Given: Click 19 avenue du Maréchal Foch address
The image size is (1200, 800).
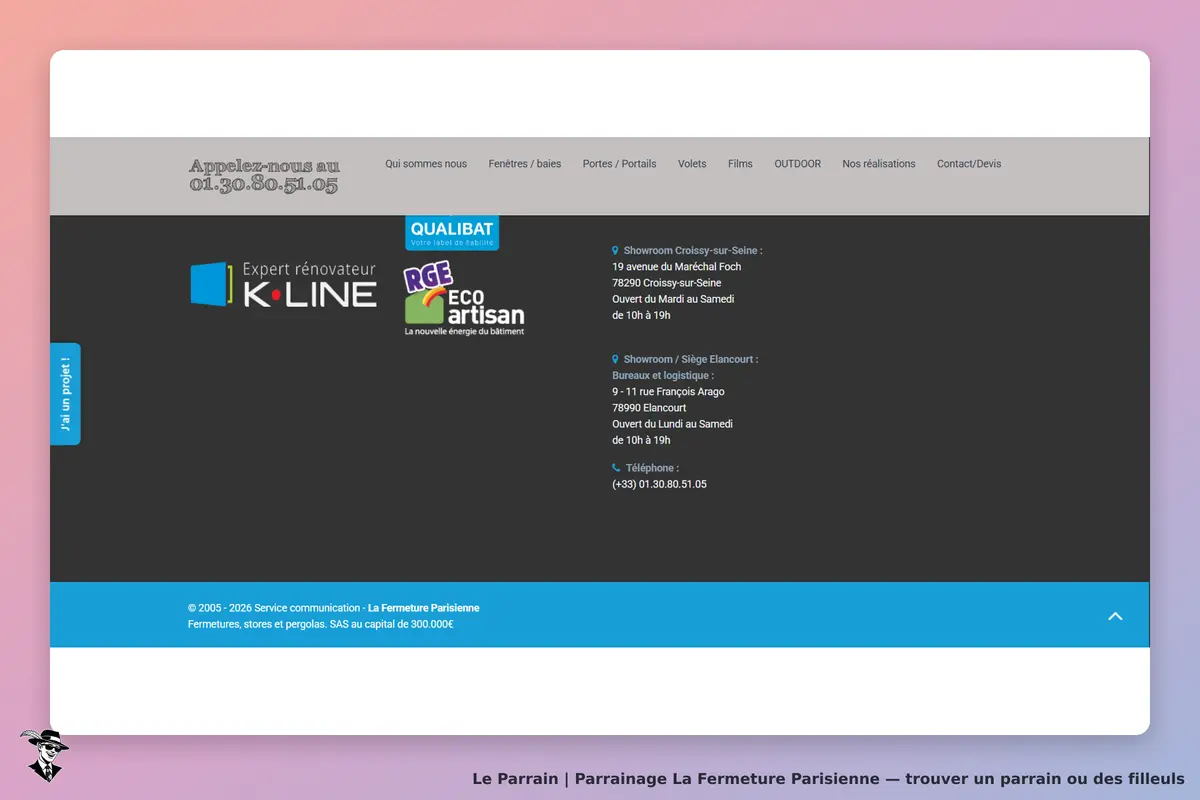Looking at the screenshot, I should pyautogui.click(x=677, y=267).
